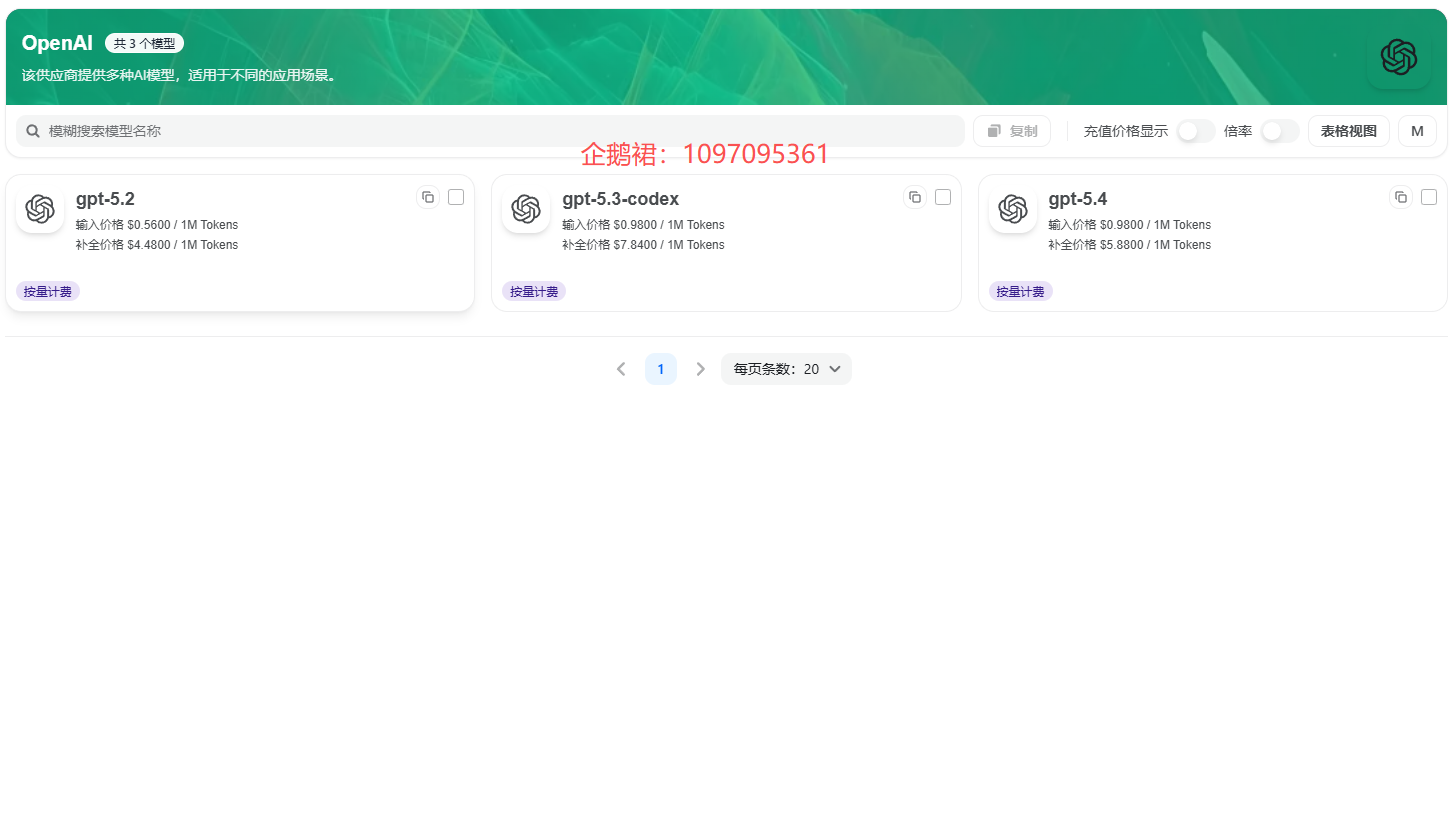Click gpt-5.4 补全价格 $5.8800 text
Image resolution: width=1452 pixels, height=817 pixels.
pos(1130,245)
